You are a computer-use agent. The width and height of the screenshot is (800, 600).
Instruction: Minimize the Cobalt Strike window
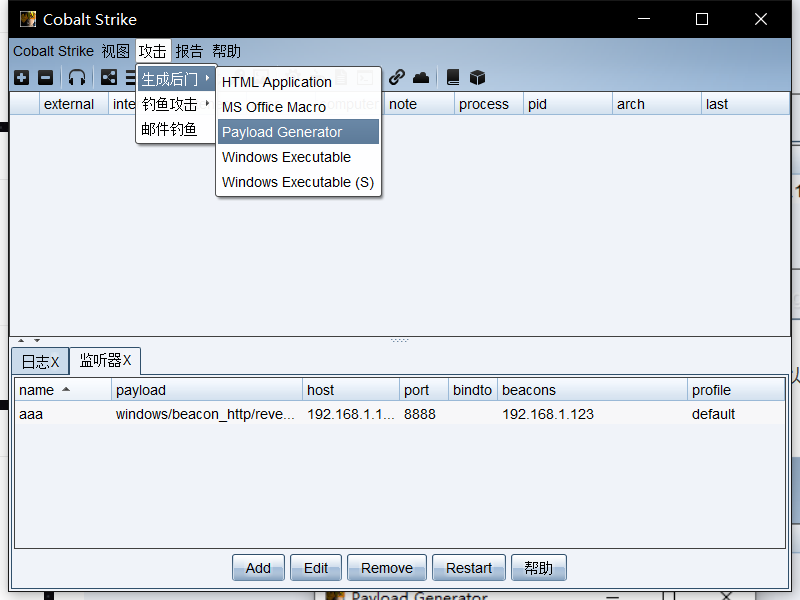(x=644, y=19)
